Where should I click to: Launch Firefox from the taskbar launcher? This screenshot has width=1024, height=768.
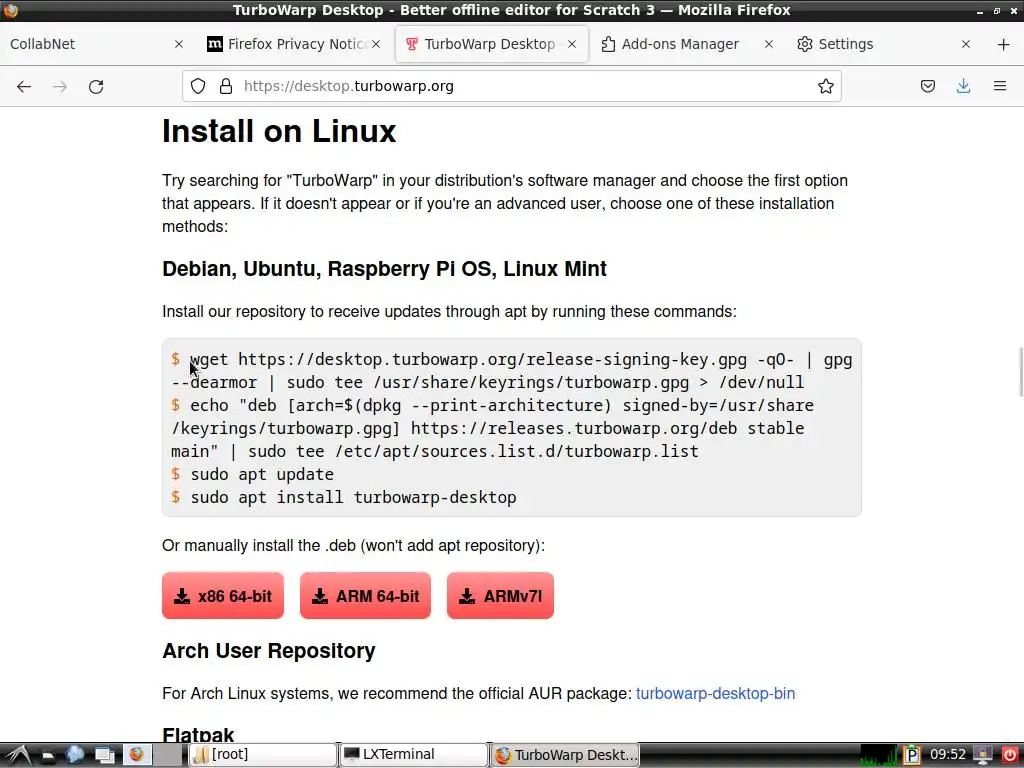[x=136, y=755]
